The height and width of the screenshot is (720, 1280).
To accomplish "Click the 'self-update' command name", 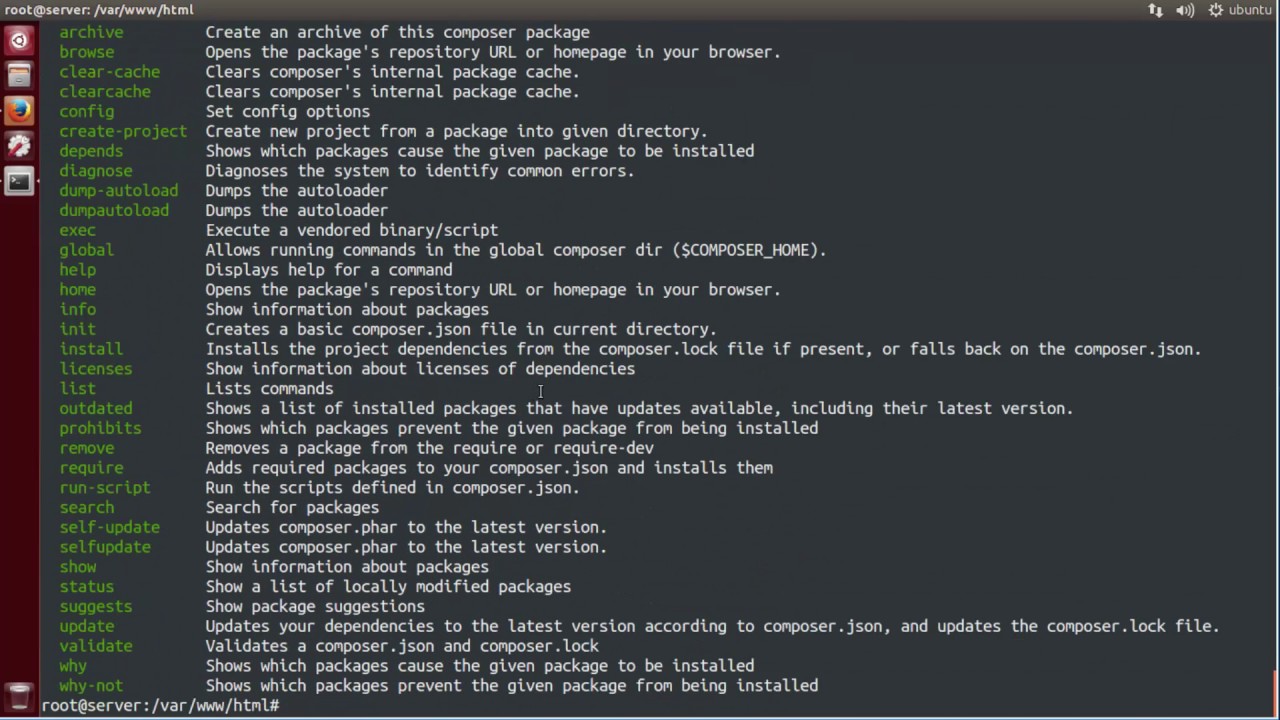I will coord(109,527).
